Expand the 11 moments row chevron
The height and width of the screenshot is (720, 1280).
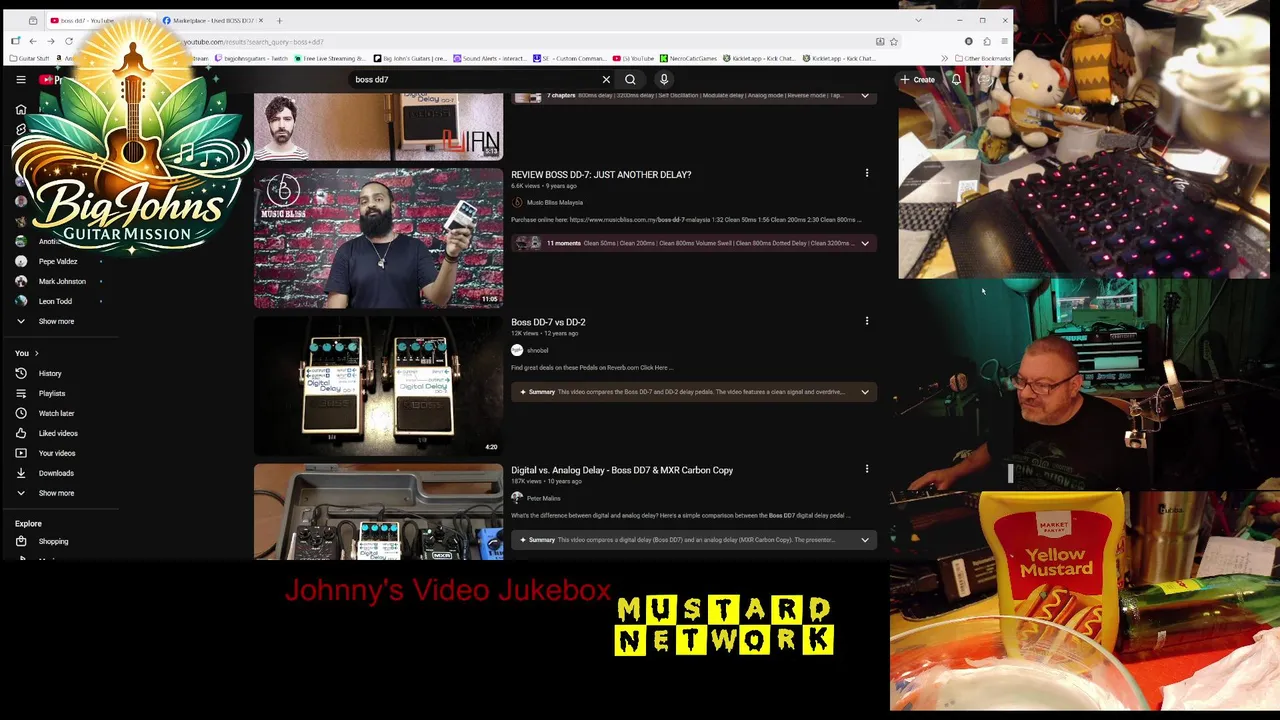tap(865, 243)
